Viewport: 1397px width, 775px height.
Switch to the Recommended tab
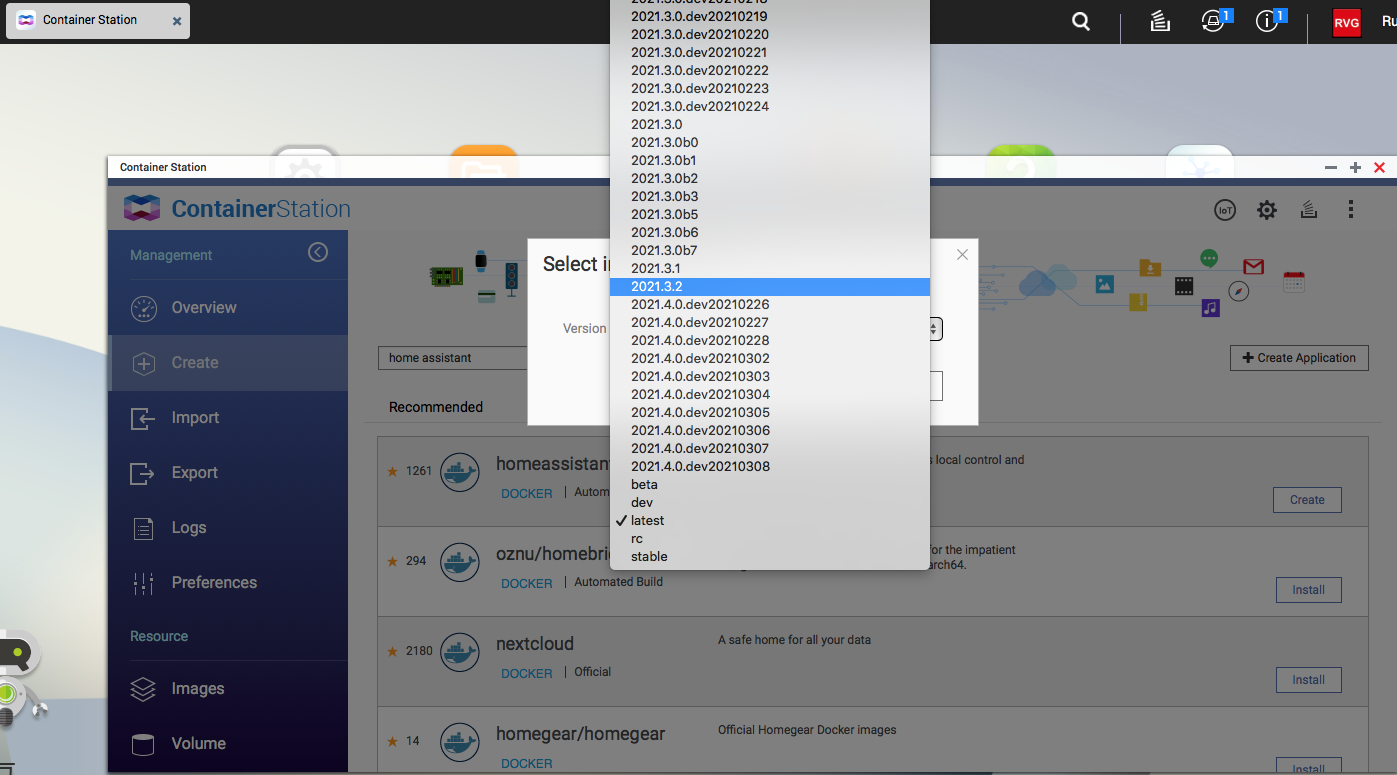click(436, 407)
